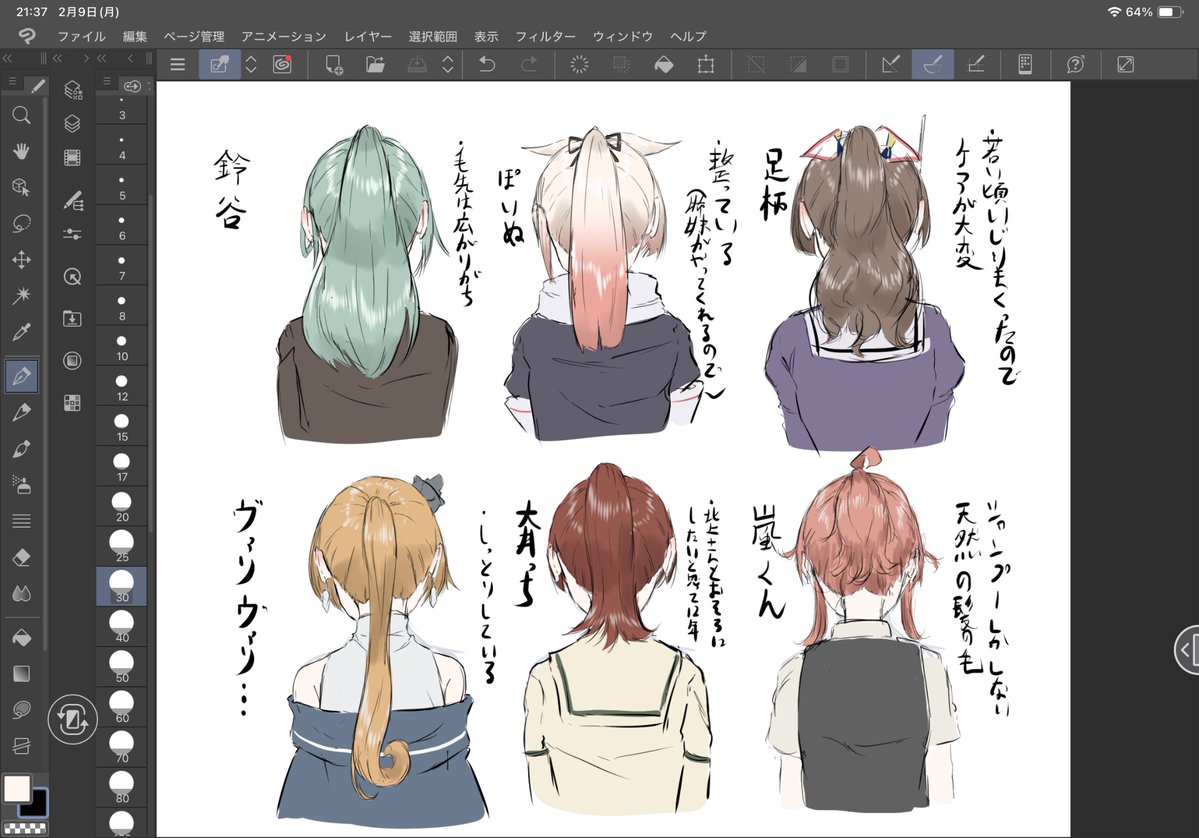Open the smartphone companion mode icon
The height and width of the screenshot is (838, 1199).
(1025, 65)
